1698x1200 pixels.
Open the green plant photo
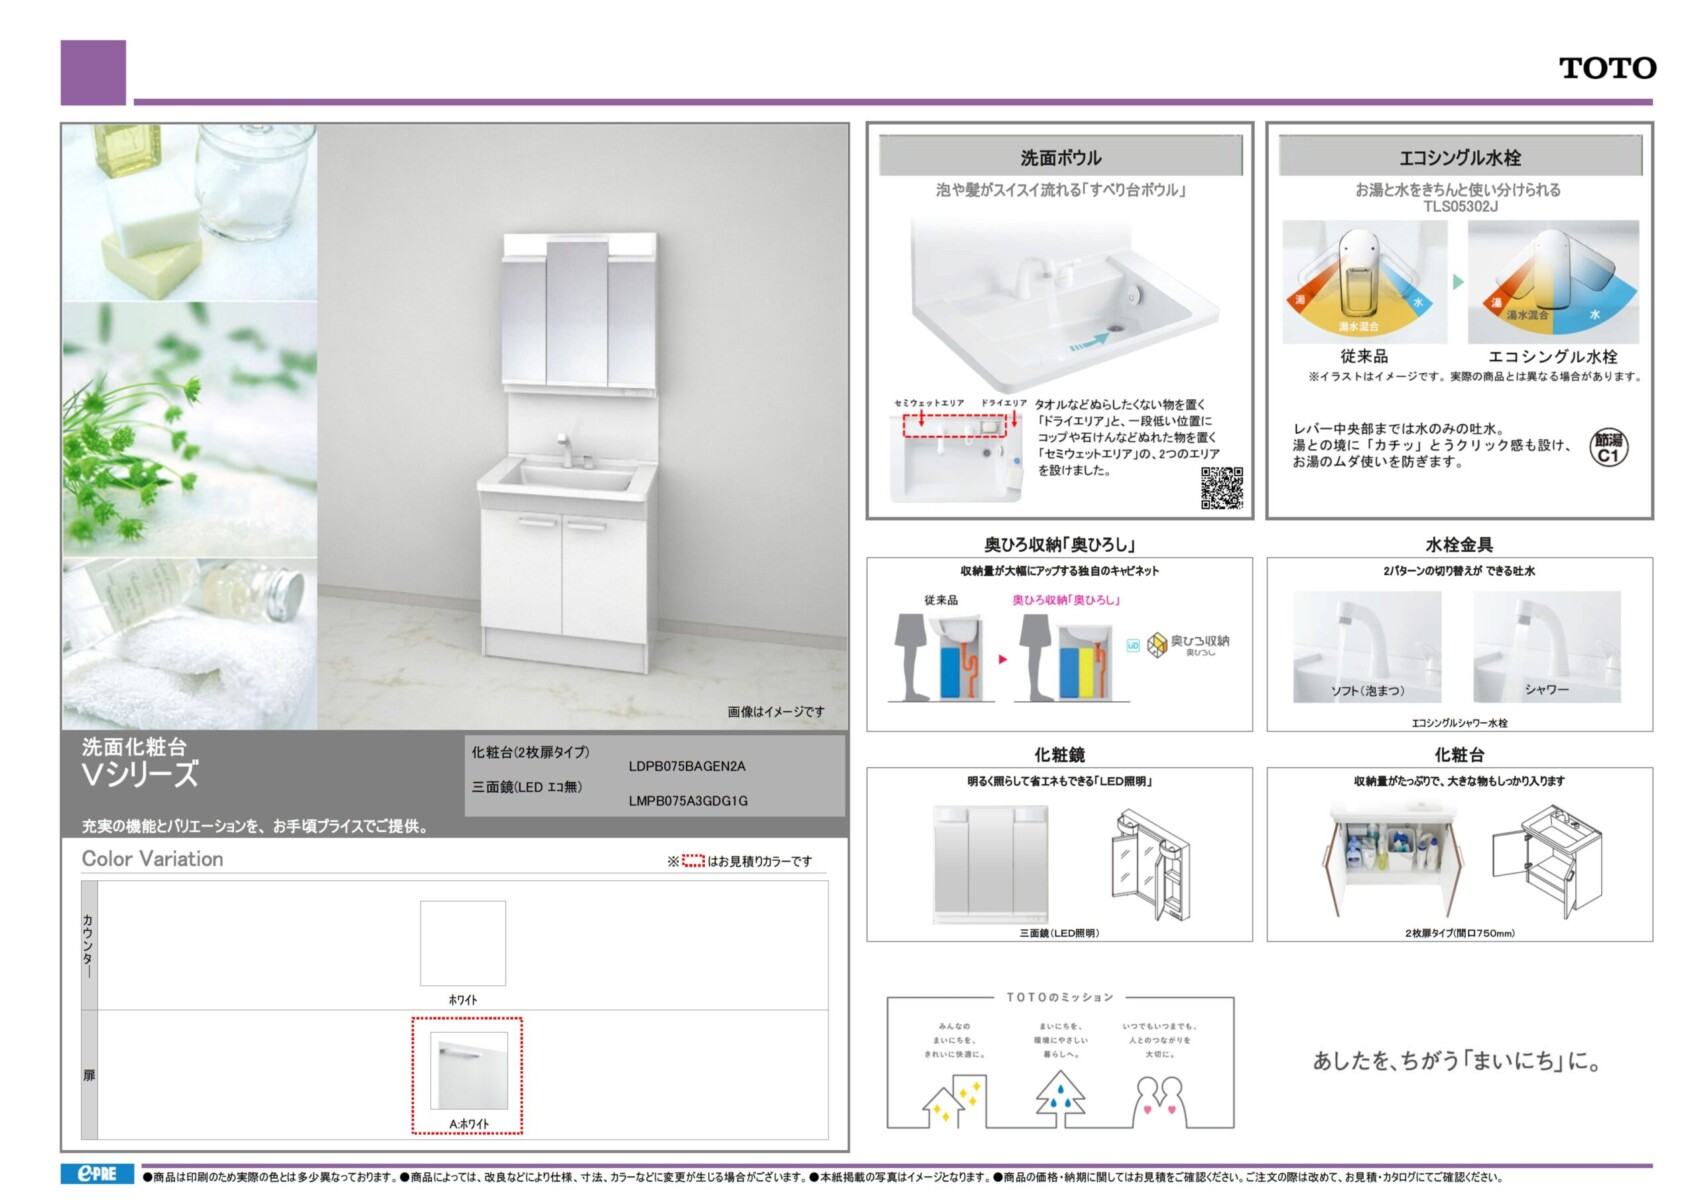190,429
